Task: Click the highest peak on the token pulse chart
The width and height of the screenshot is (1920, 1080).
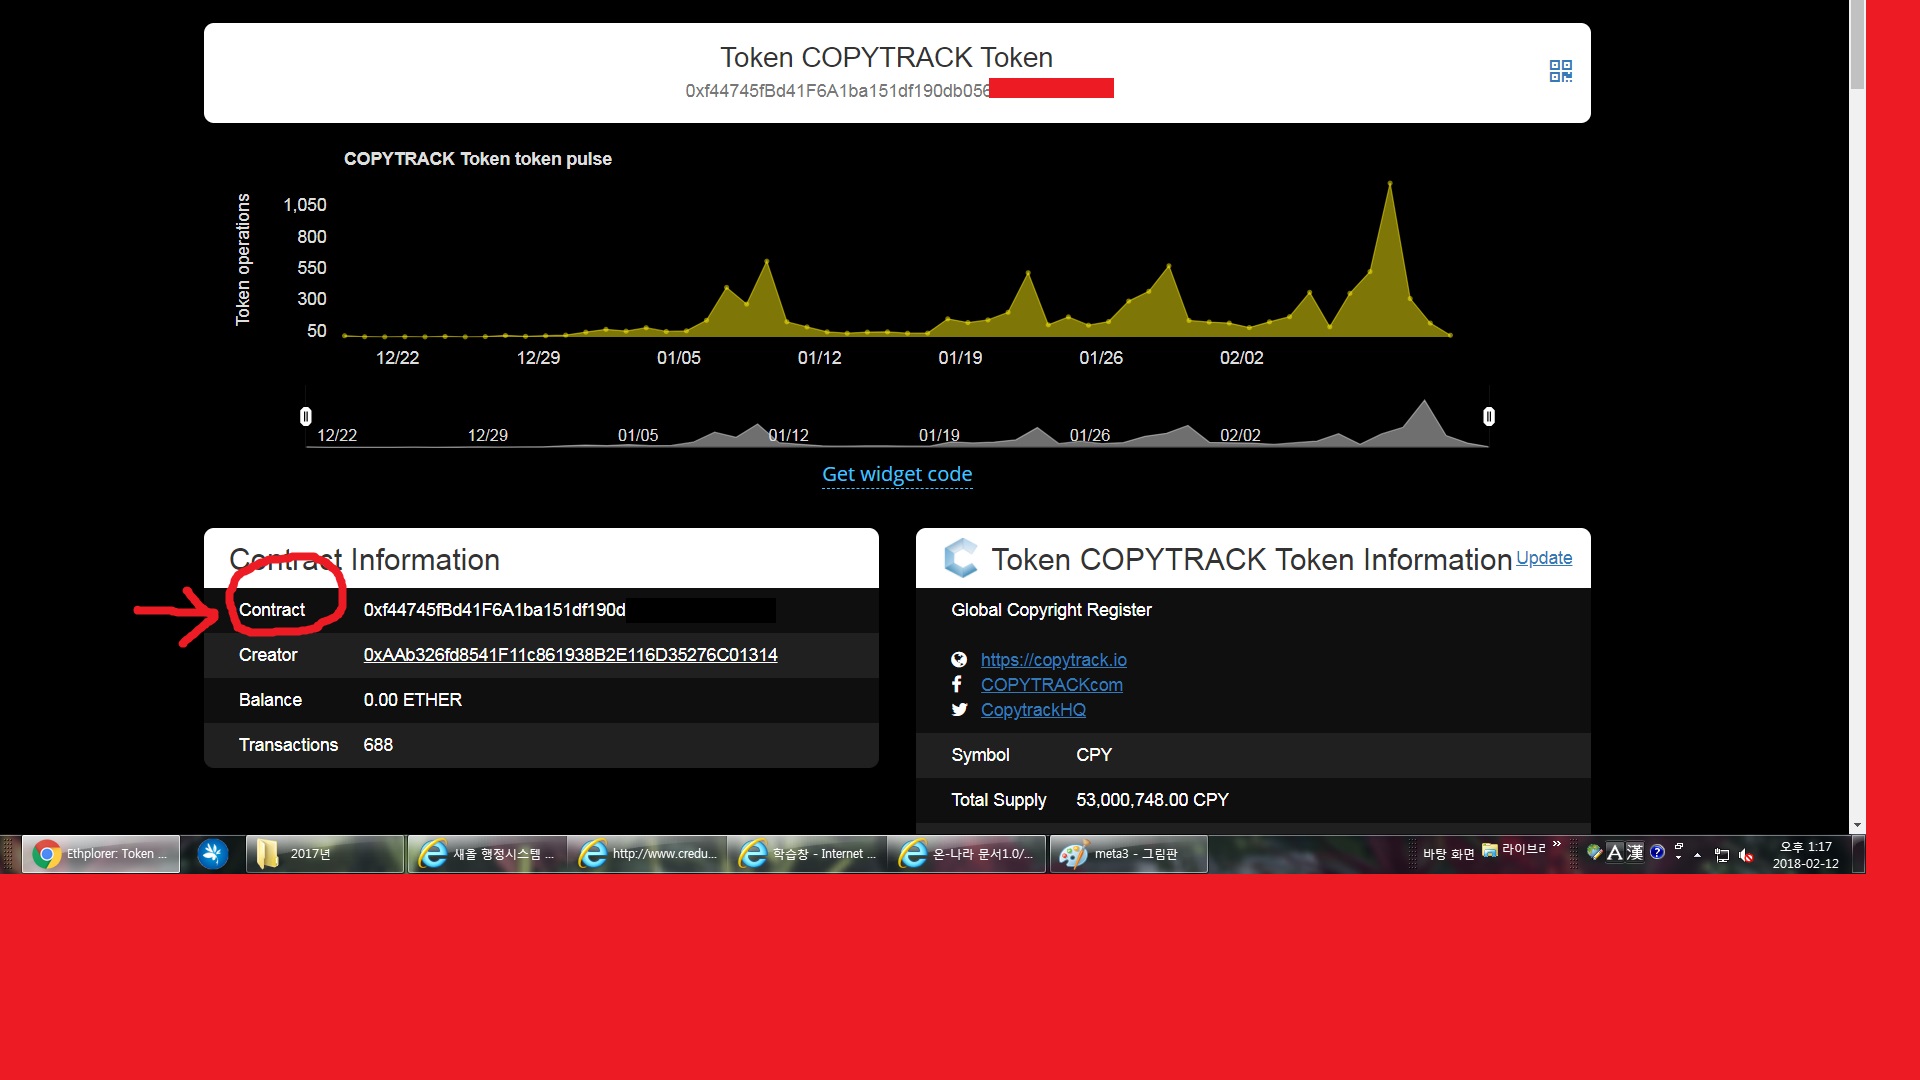Action: tap(1389, 184)
